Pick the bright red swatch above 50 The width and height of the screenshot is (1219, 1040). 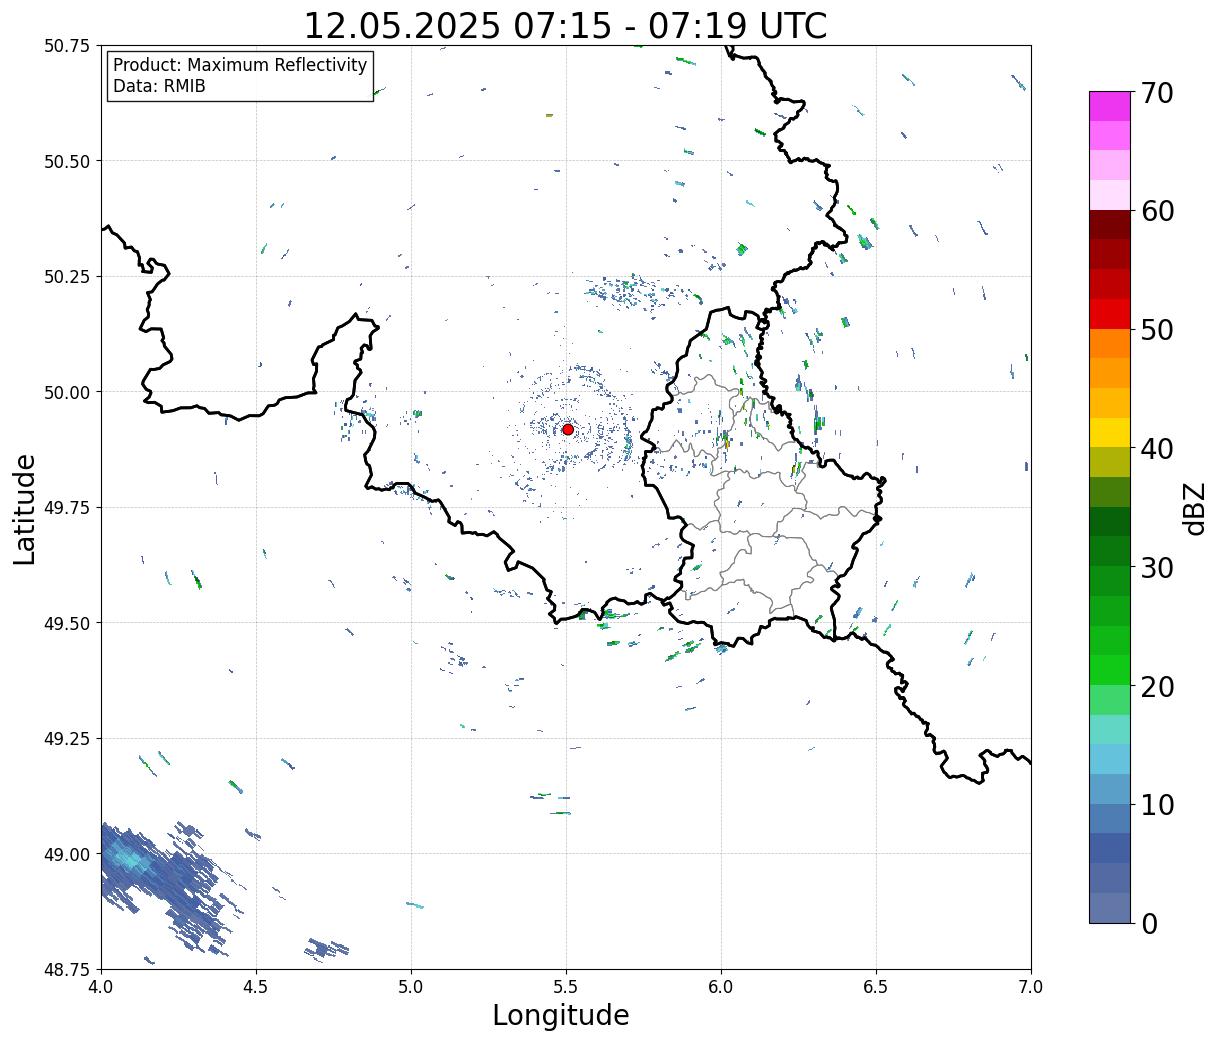1110,314
